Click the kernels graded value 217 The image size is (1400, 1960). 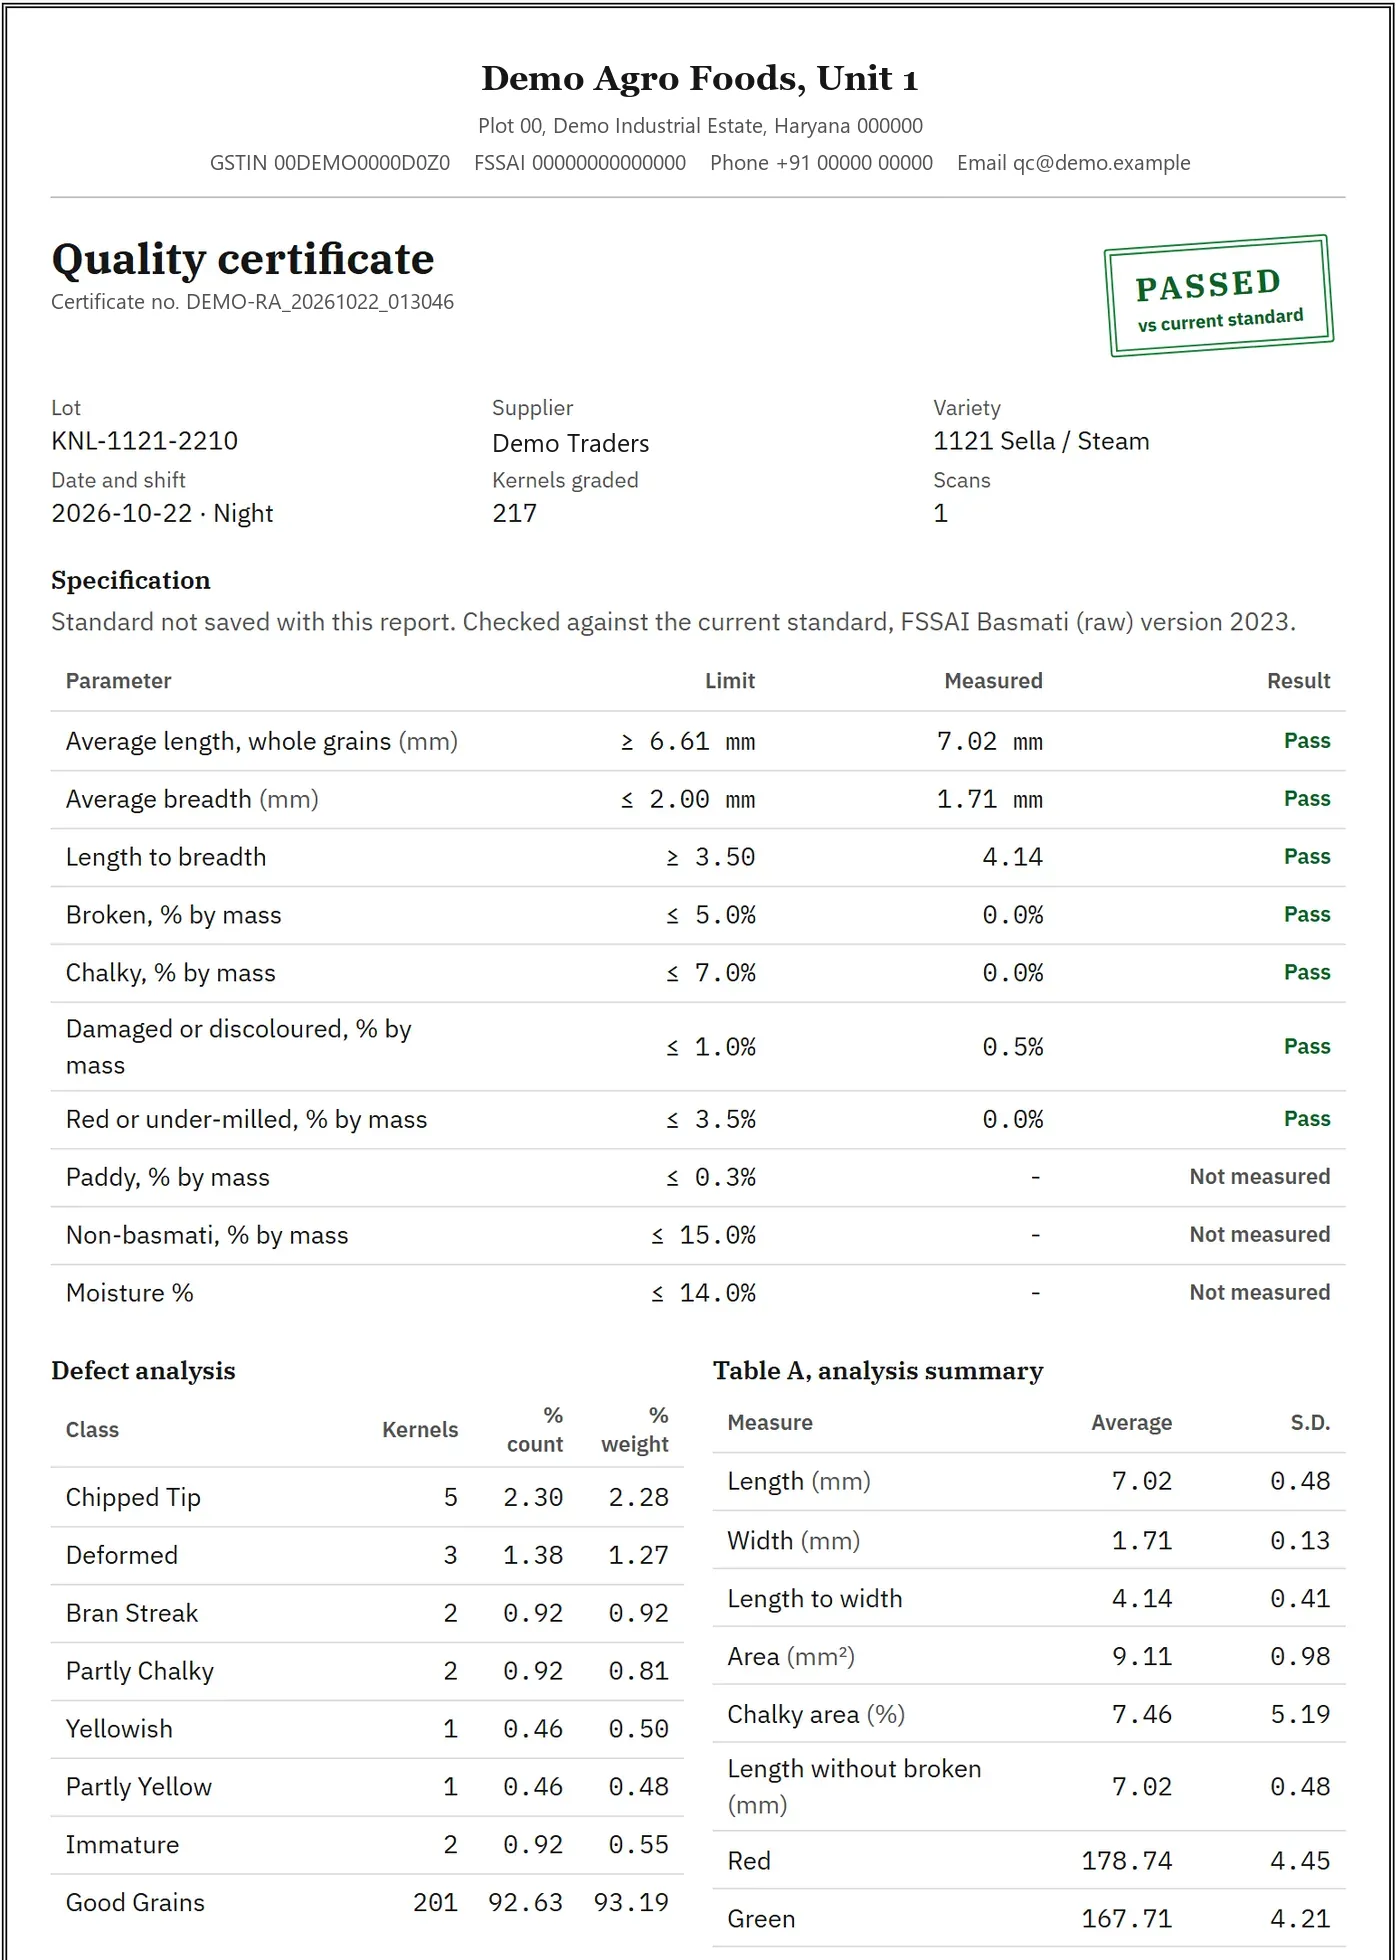coord(514,513)
